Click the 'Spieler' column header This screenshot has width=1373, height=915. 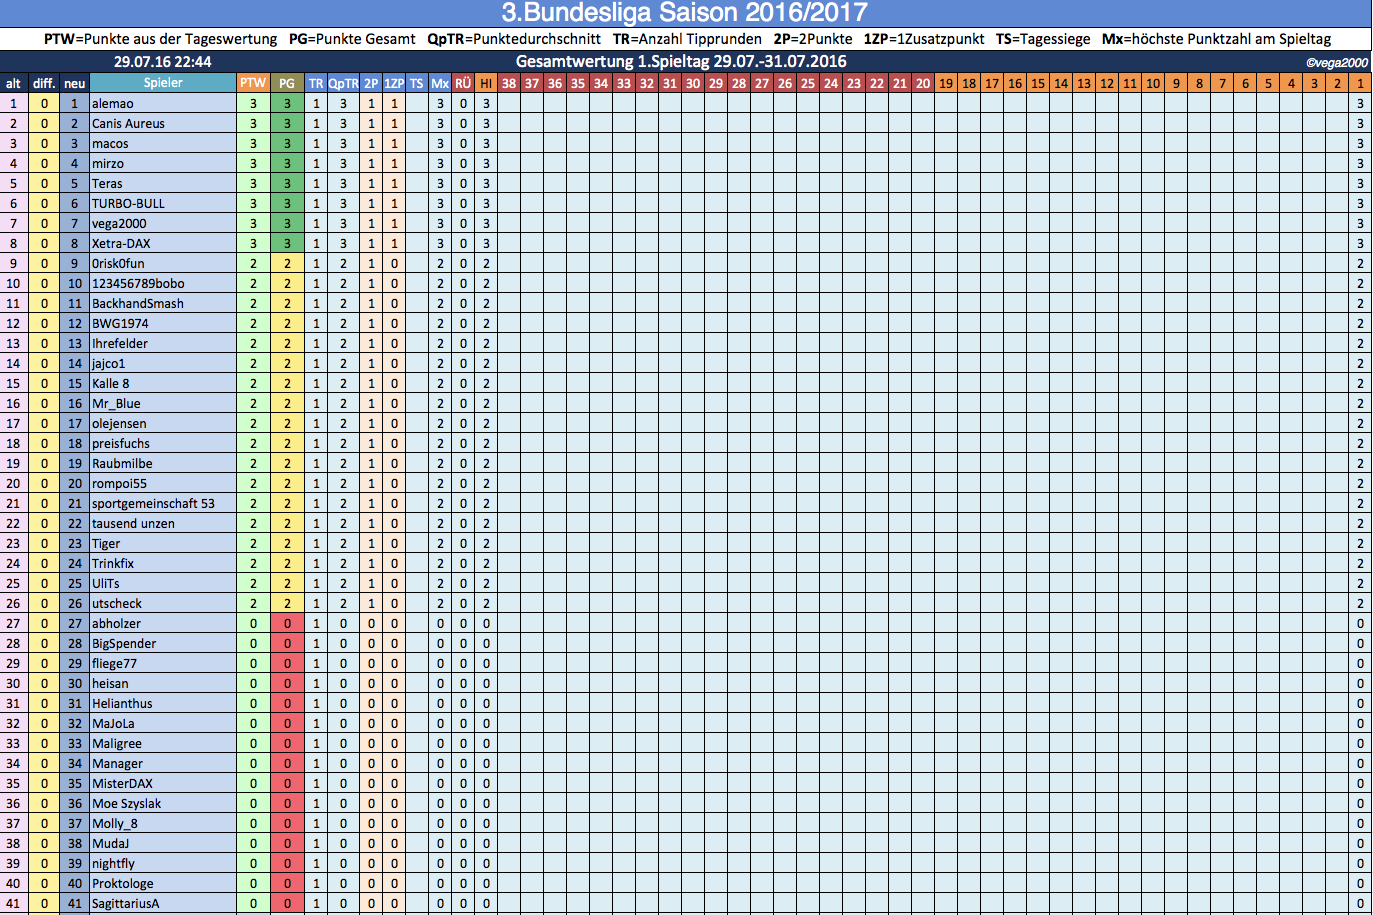coord(163,83)
